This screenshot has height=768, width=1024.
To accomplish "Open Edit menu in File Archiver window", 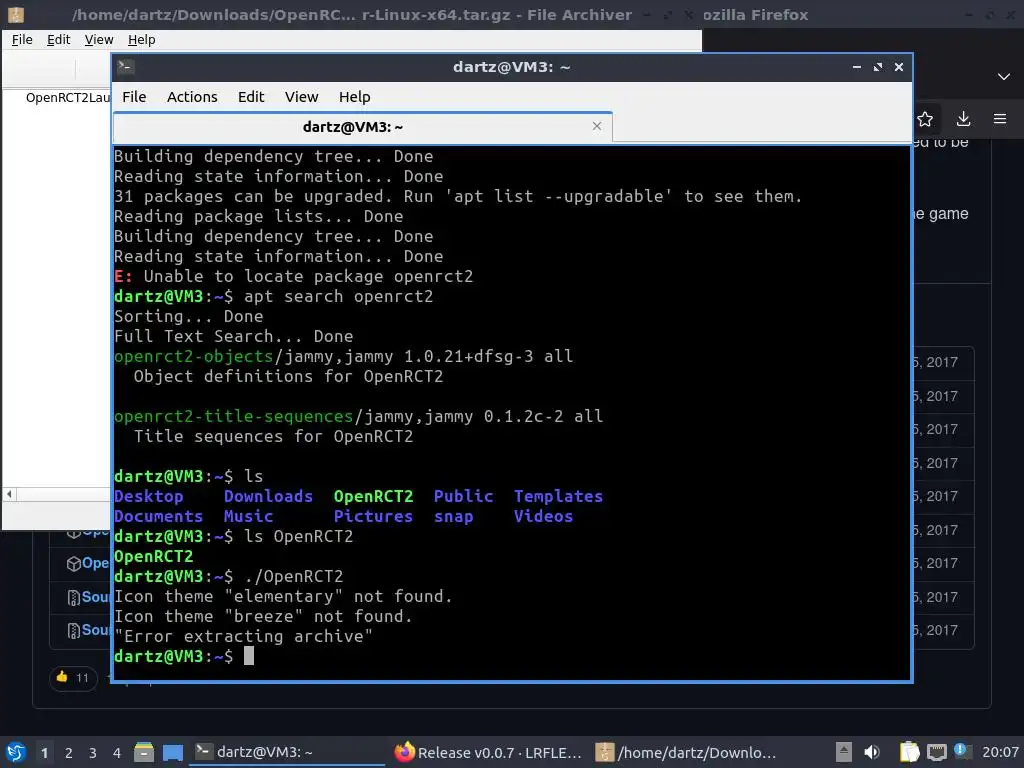I will pos(58,40).
